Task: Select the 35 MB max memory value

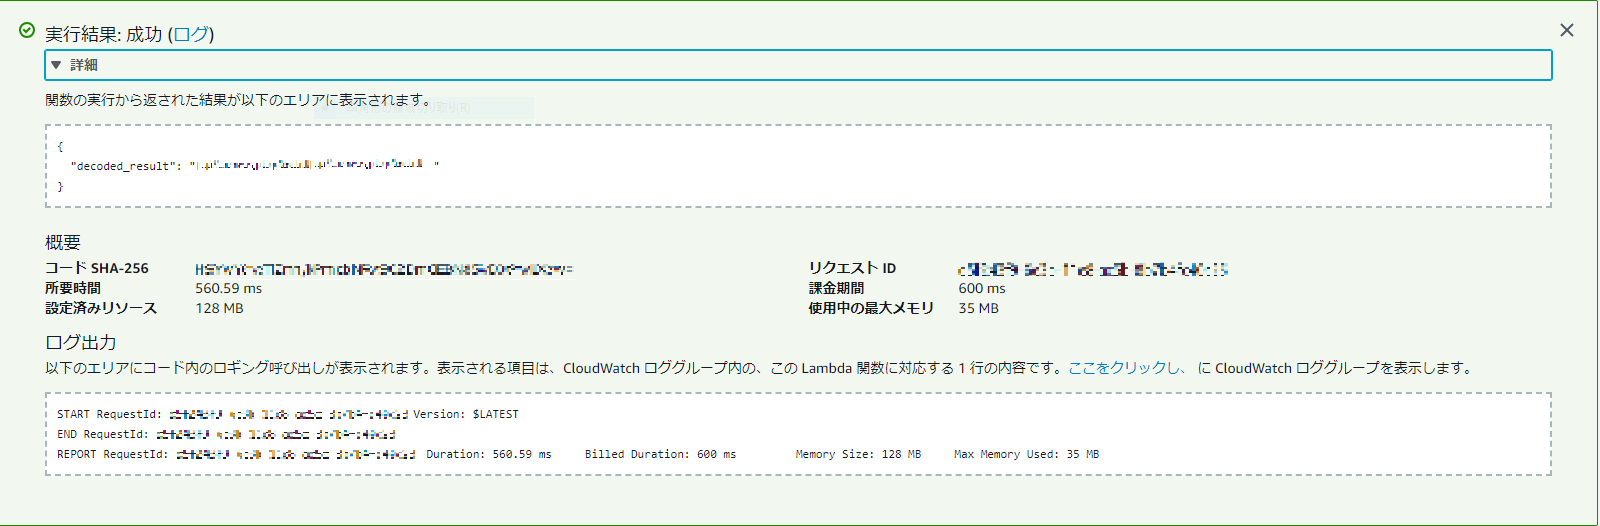Action: (x=978, y=308)
